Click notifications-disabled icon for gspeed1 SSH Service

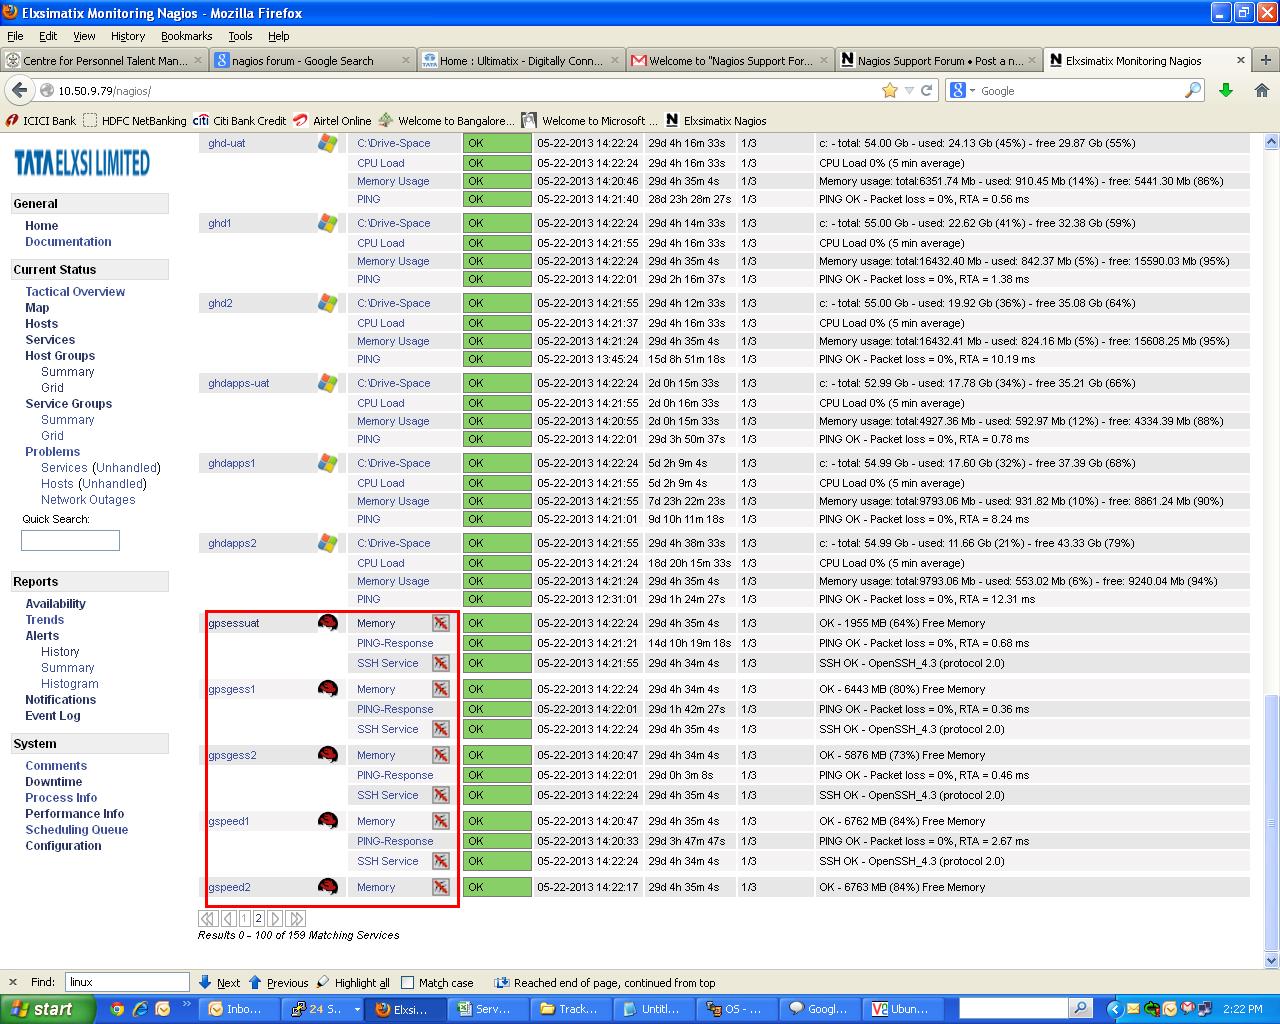click(440, 861)
